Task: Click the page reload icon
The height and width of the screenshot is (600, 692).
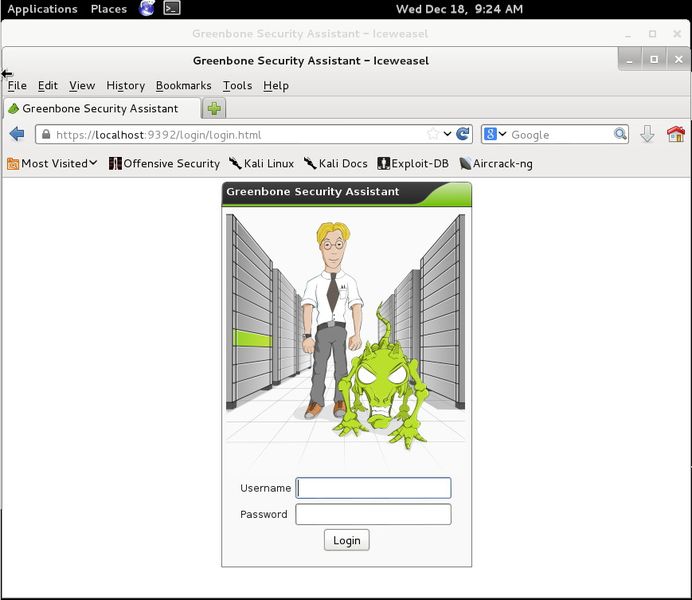Action: (463, 134)
